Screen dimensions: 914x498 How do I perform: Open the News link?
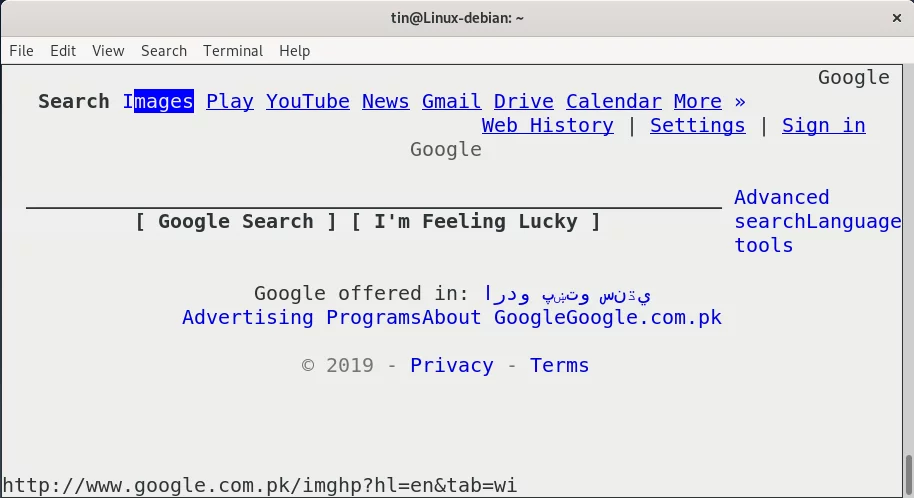[385, 101]
